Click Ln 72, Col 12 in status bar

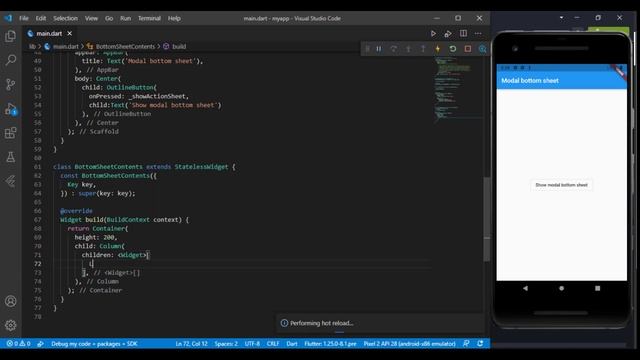[191, 344]
